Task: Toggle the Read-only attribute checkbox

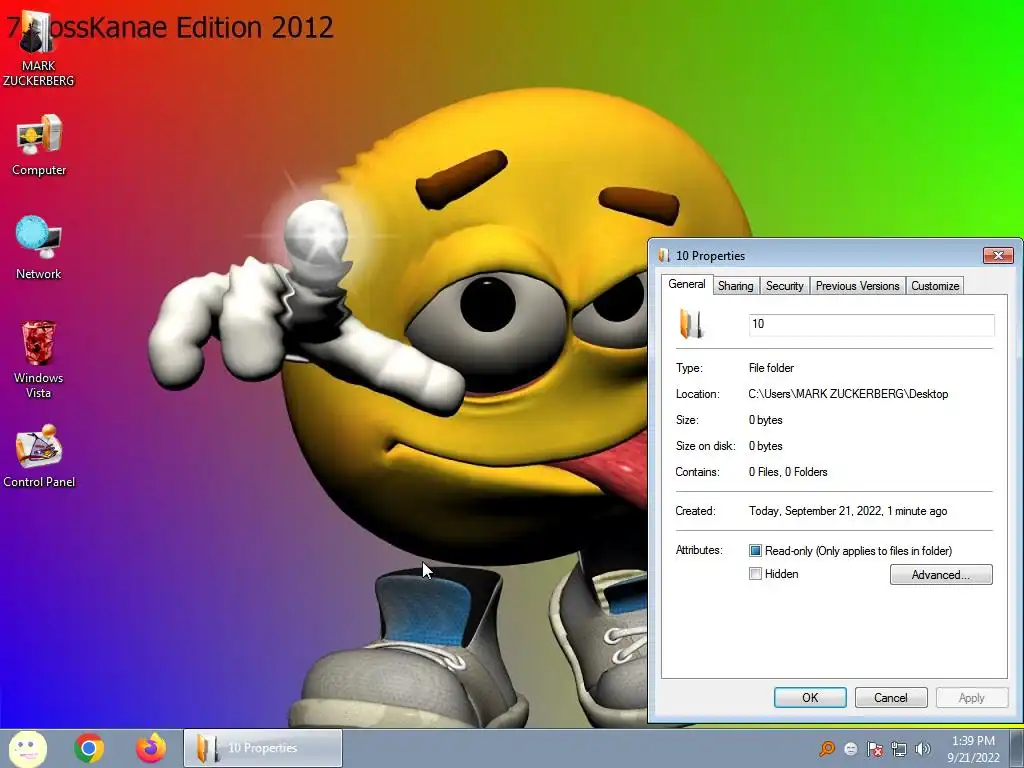Action: [756, 551]
